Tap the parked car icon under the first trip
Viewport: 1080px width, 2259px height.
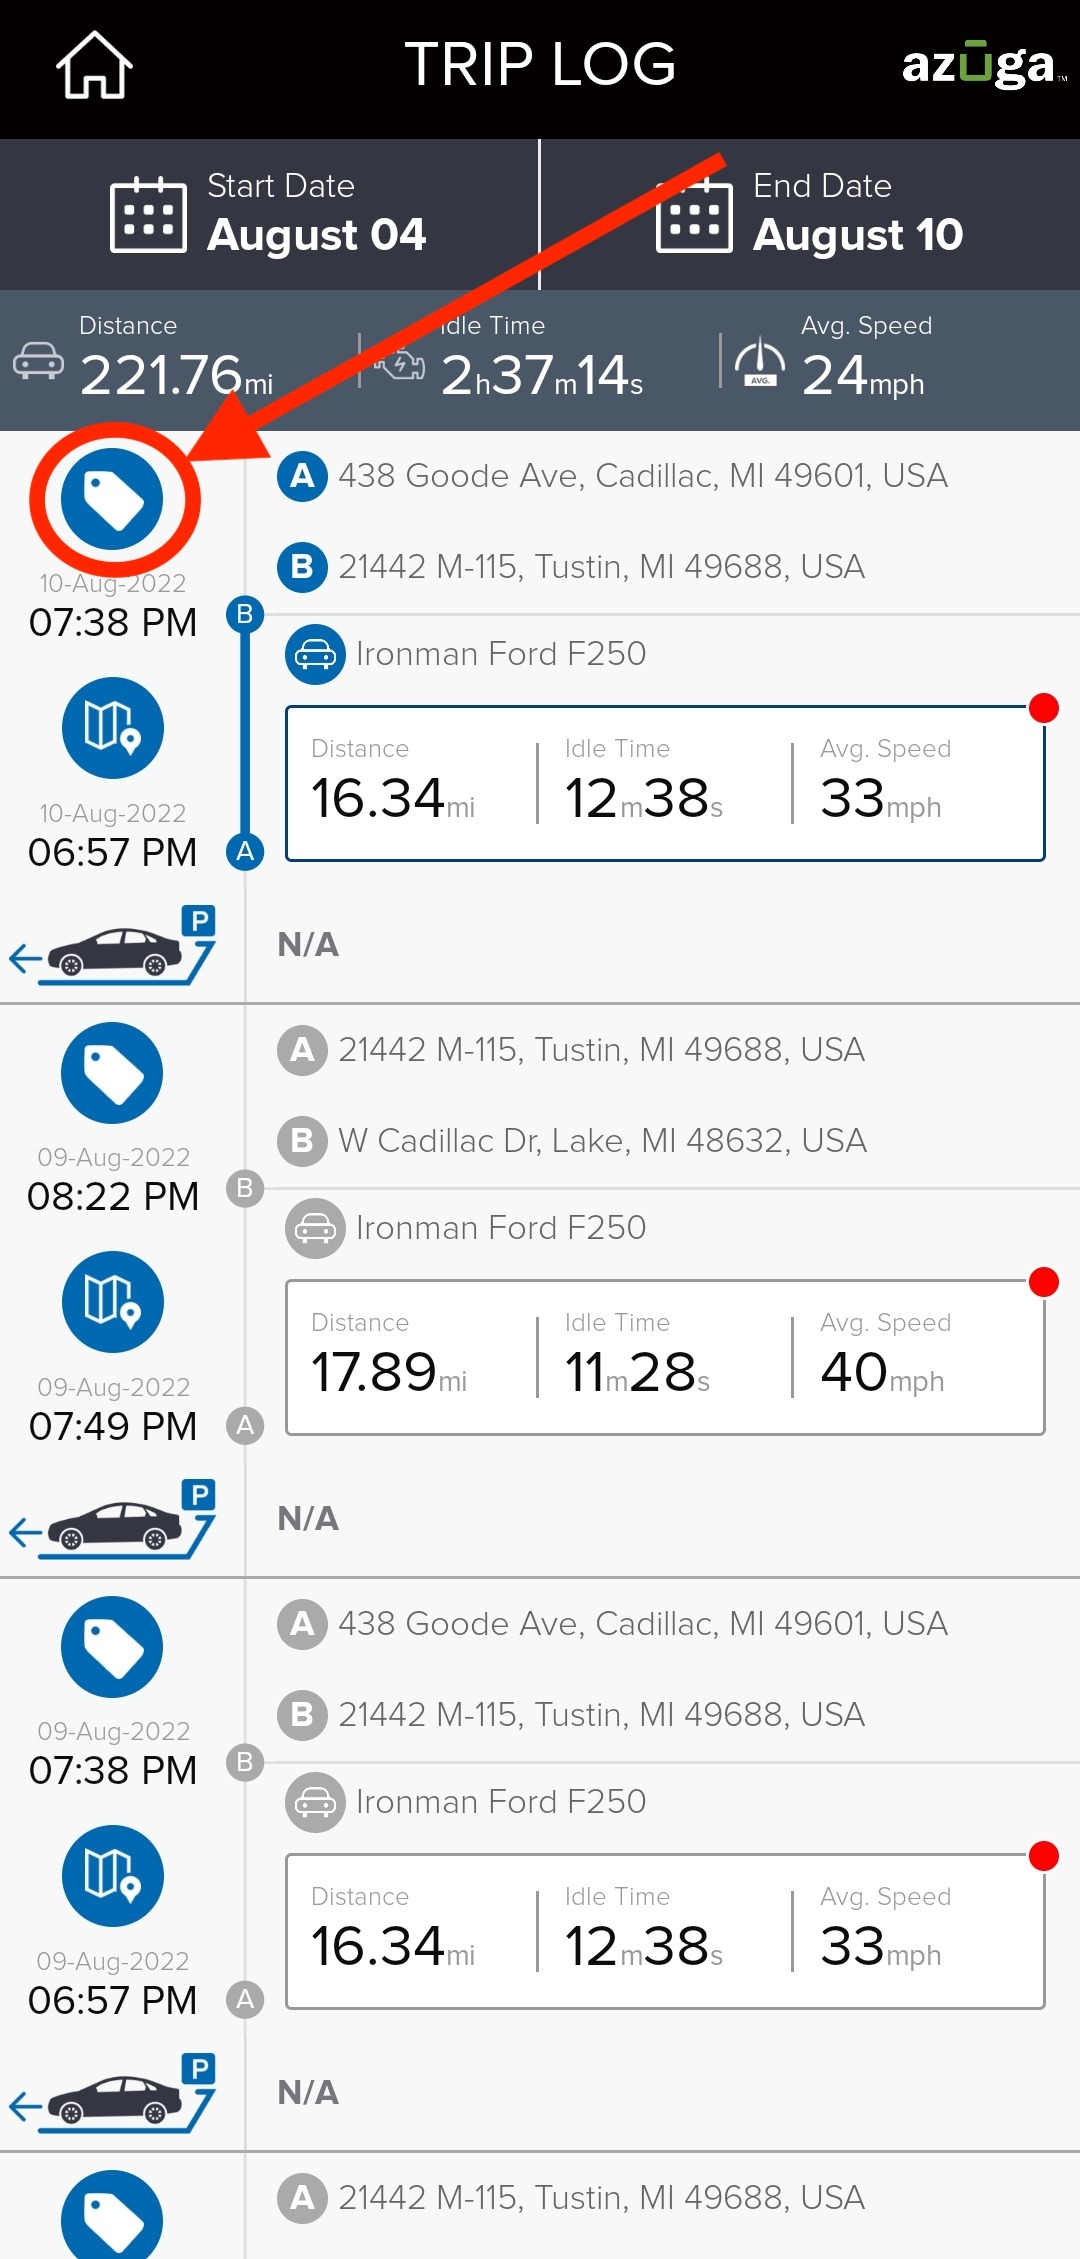pyautogui.click(x=113, y=946)
